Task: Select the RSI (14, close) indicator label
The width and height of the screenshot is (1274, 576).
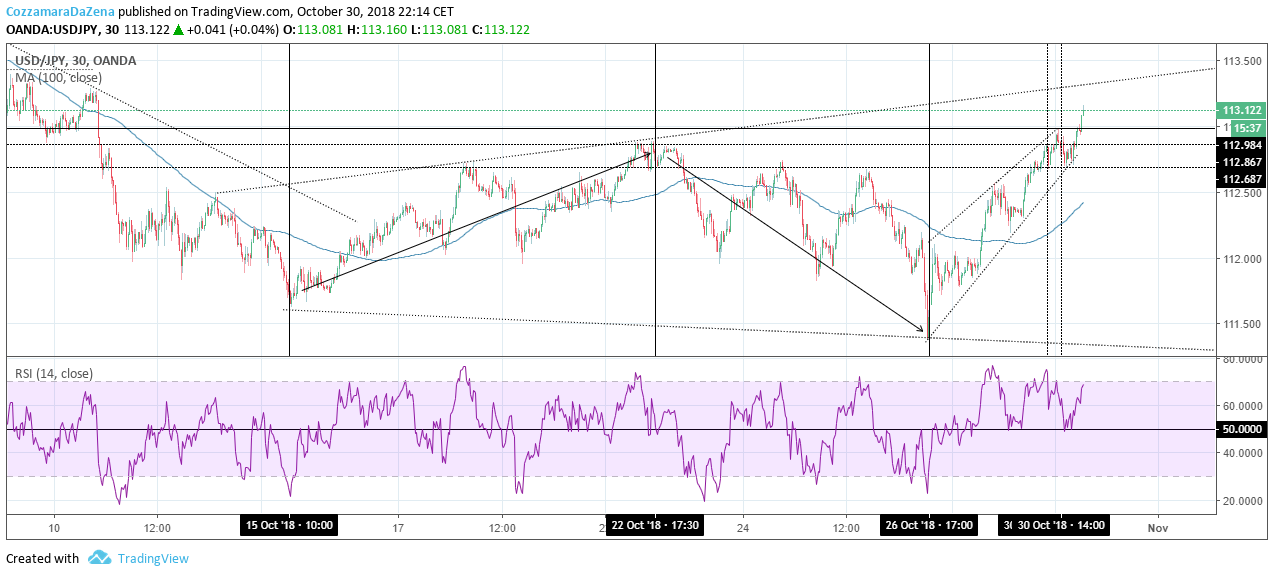Action: point(54,373)
